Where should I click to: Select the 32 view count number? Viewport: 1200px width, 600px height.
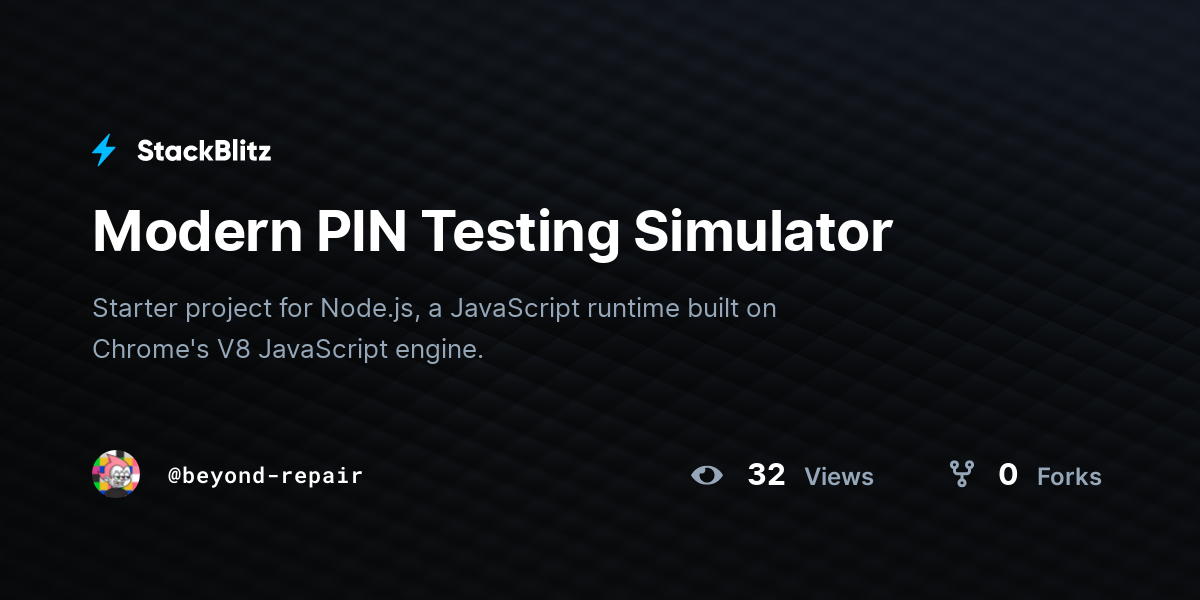point(766,475)
